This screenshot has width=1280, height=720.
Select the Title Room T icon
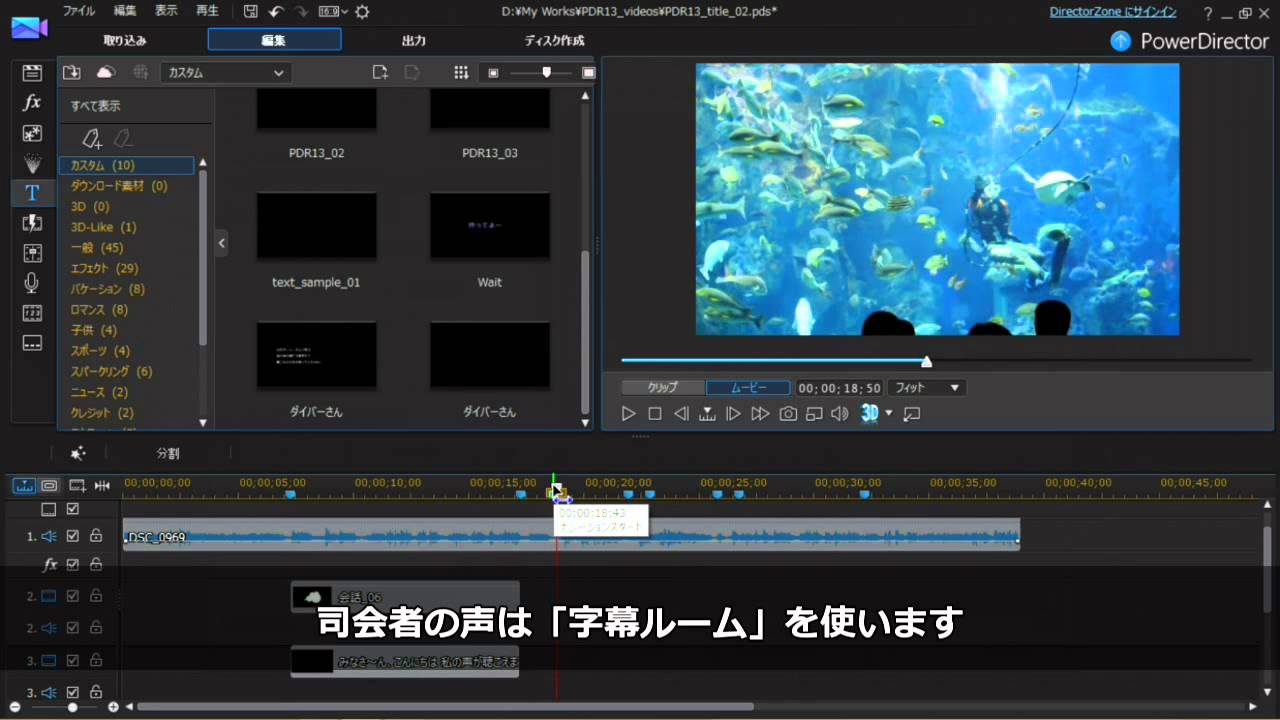[x=32, y=193]
